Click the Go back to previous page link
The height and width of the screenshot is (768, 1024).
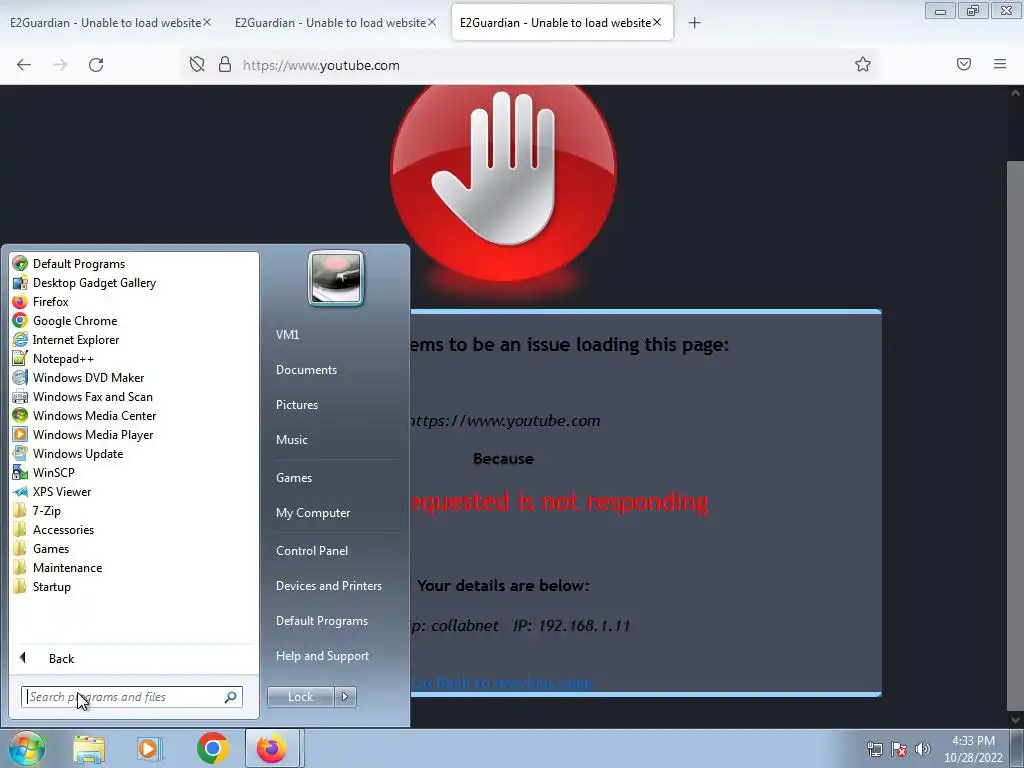[x=503, y=683]
